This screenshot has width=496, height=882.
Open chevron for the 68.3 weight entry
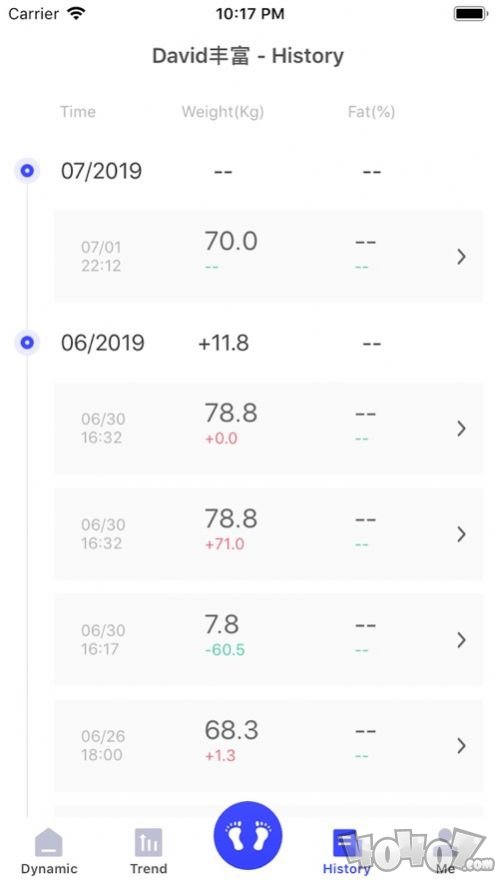pyautogui.click(x=461, y=745)
